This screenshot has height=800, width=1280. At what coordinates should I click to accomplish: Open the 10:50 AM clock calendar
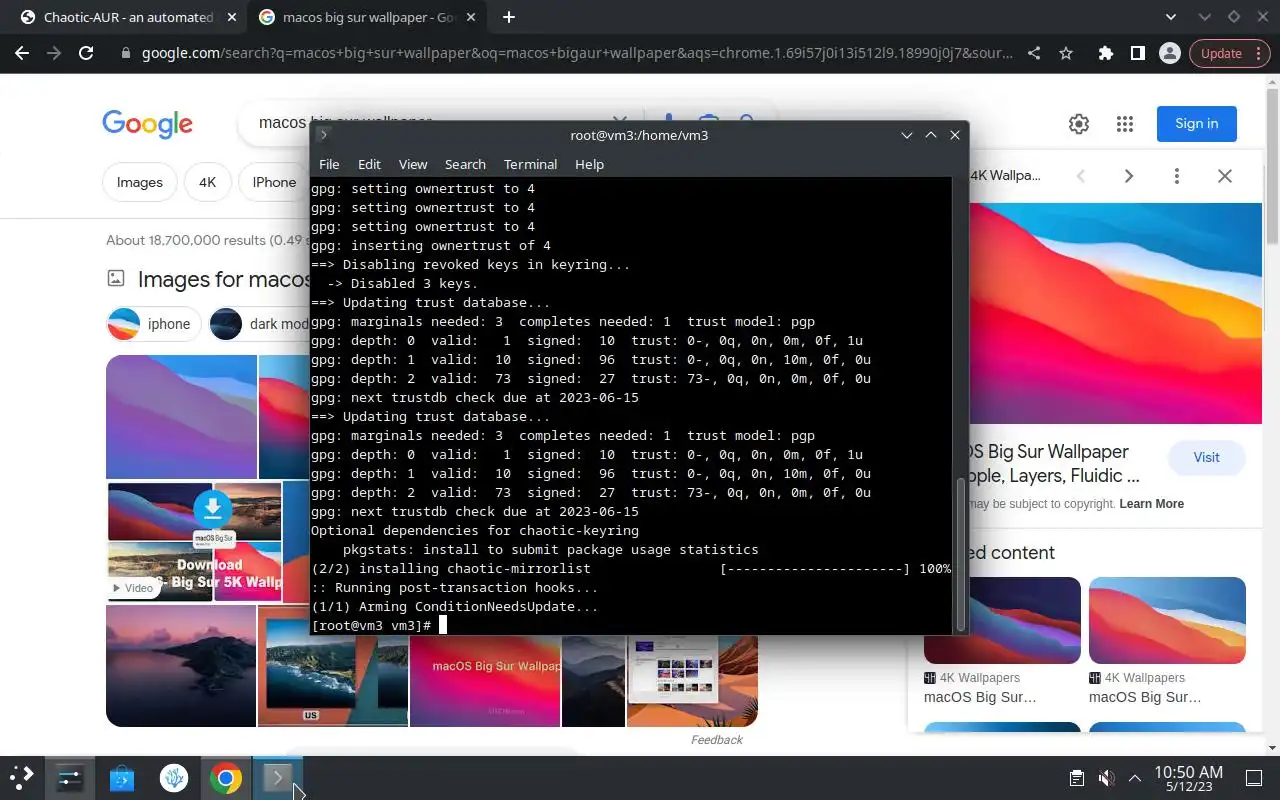1188,778
